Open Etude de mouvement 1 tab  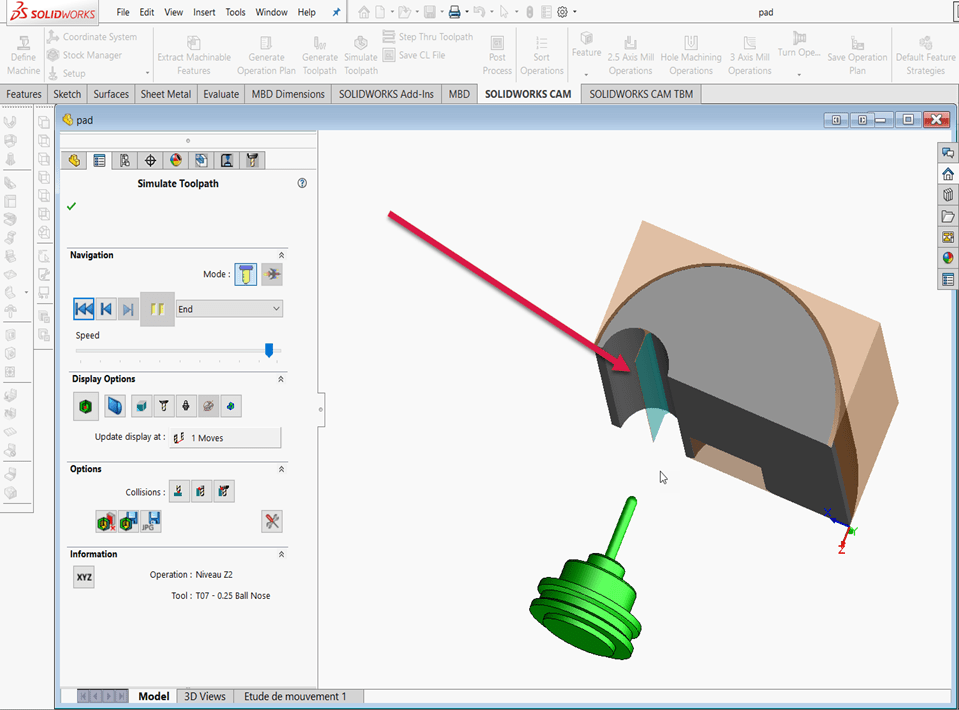pyautogui.click(x=295, y=696)
